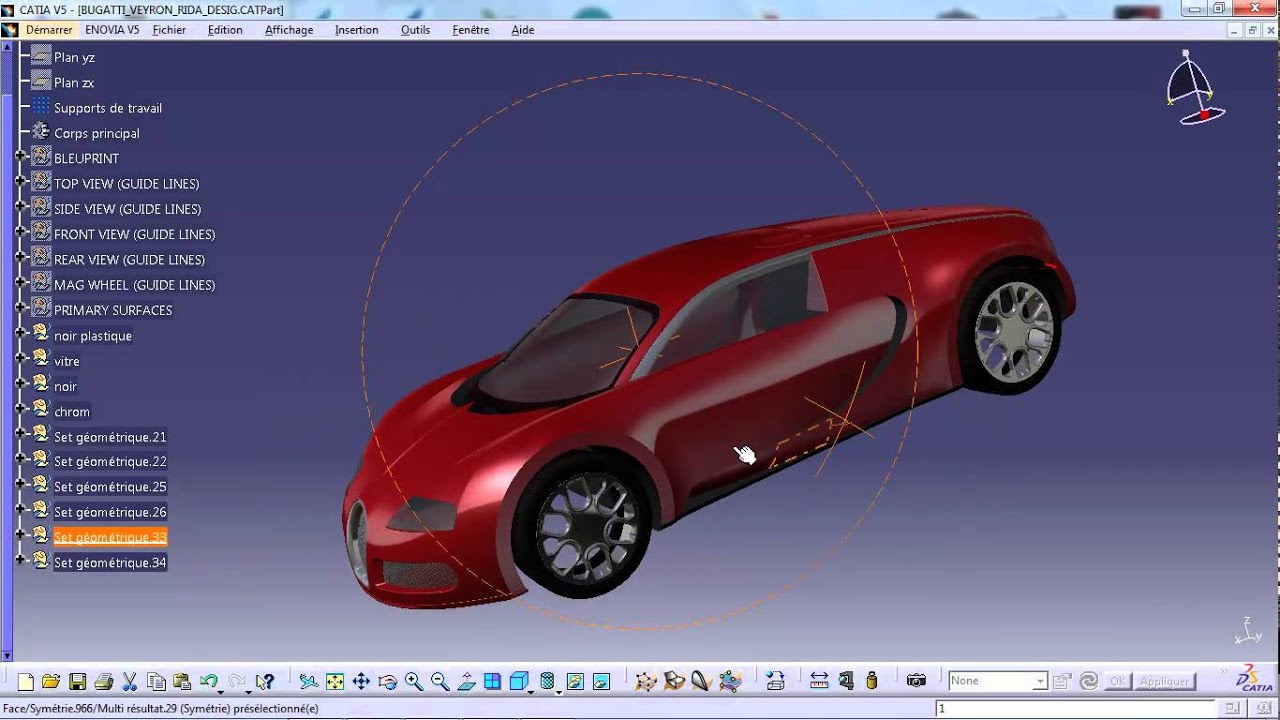Click the Measure Between ruler icon
1280x720 pixels.
[819, 681]
